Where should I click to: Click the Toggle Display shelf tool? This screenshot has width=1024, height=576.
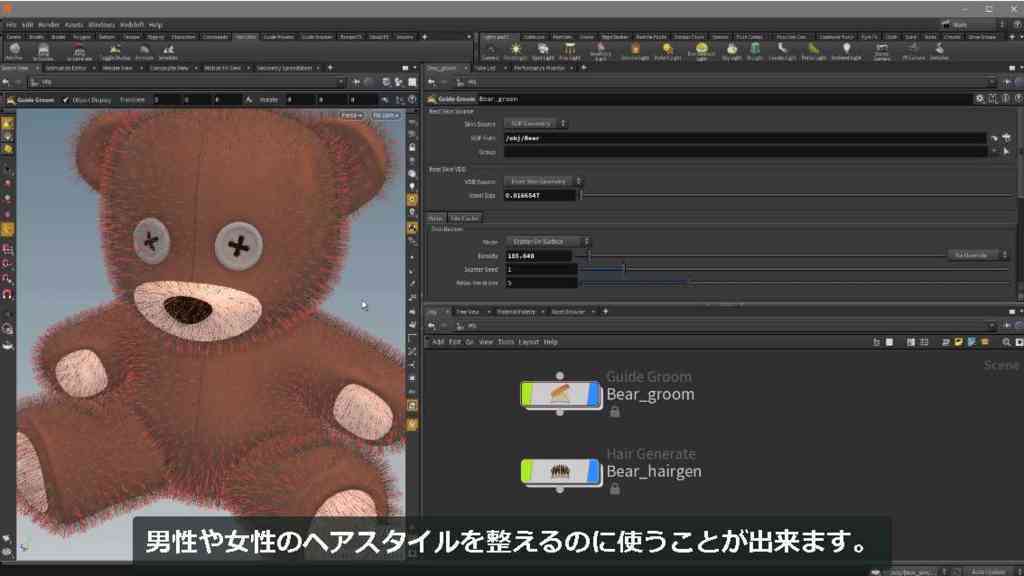[x=115, y=52]
